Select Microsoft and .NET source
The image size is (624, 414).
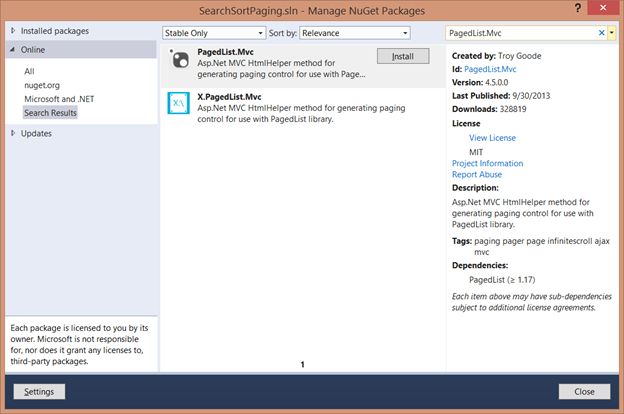(x=59, y=99)
